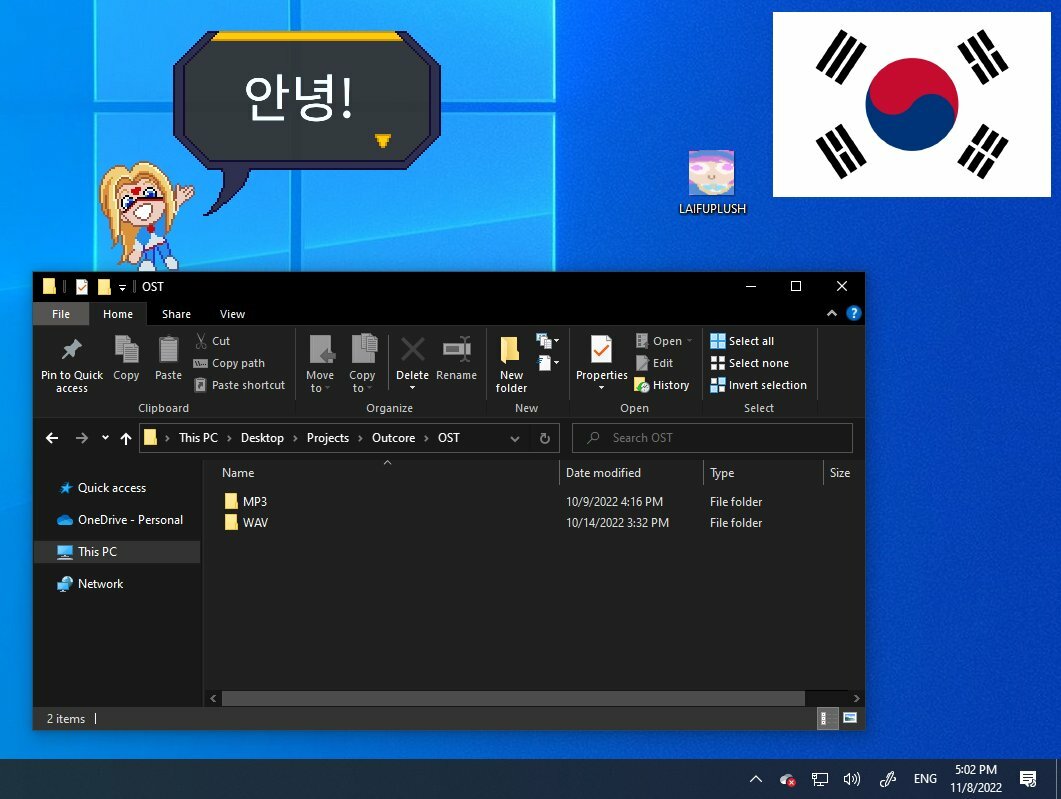Switch to Details view icon in status bar
Screen dimensions: 1061x799
tap(827, 718)
